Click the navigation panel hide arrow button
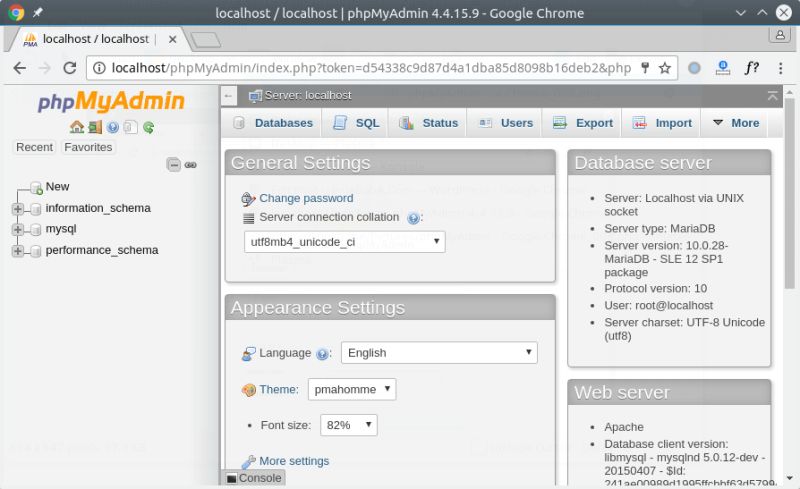Screen dimensions: 800x489 coord(229,95)
